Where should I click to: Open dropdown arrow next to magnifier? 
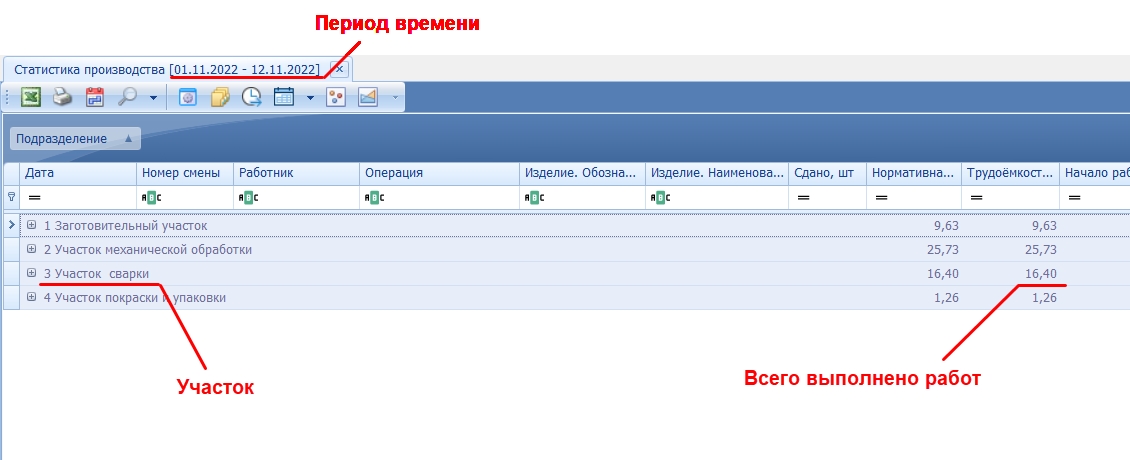click(153, 97)
